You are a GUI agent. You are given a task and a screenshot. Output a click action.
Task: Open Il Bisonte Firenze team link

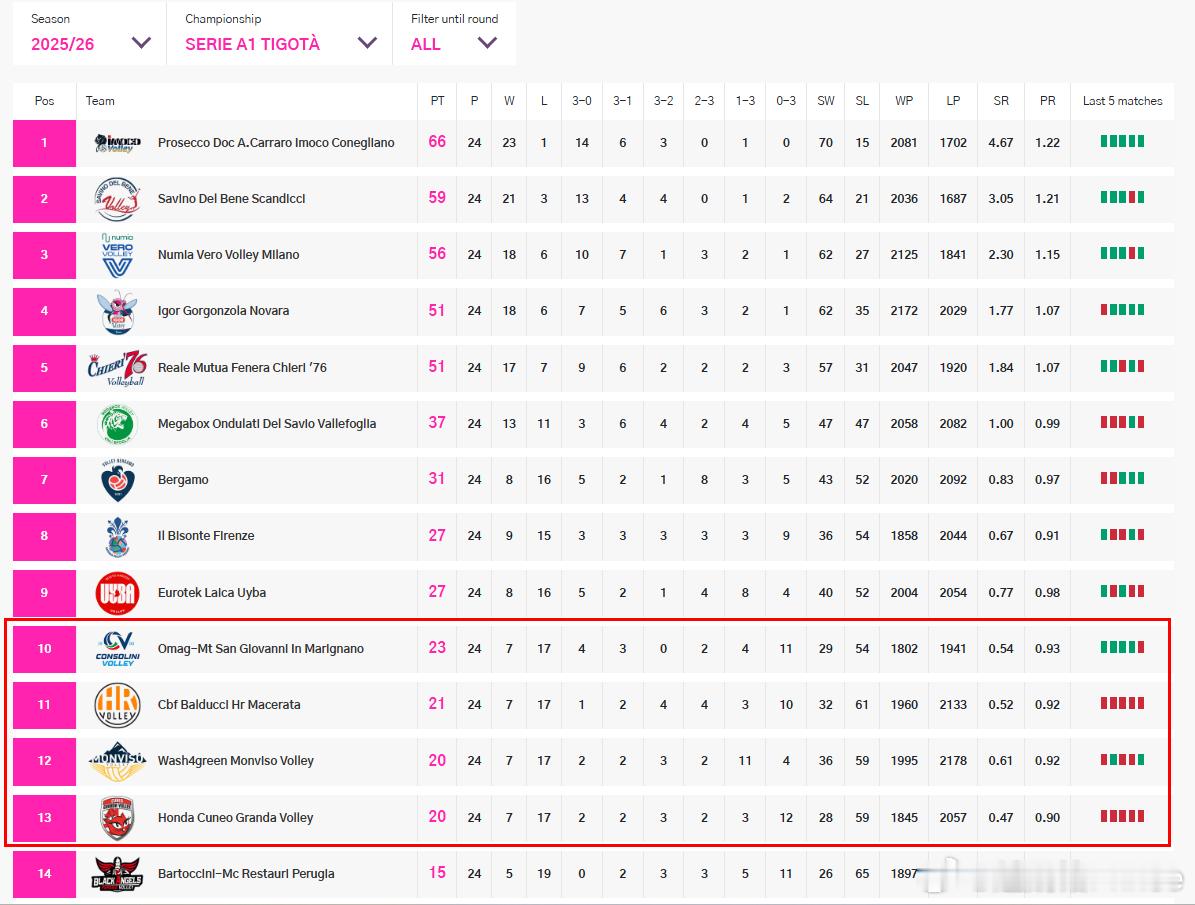pyautogui.click(x=206, y=536)
